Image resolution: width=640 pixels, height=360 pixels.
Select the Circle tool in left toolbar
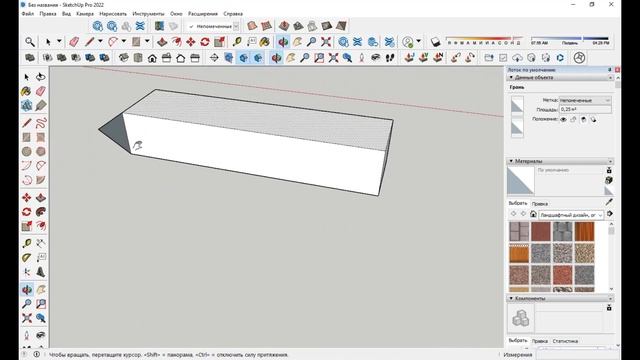coord(27,151)
